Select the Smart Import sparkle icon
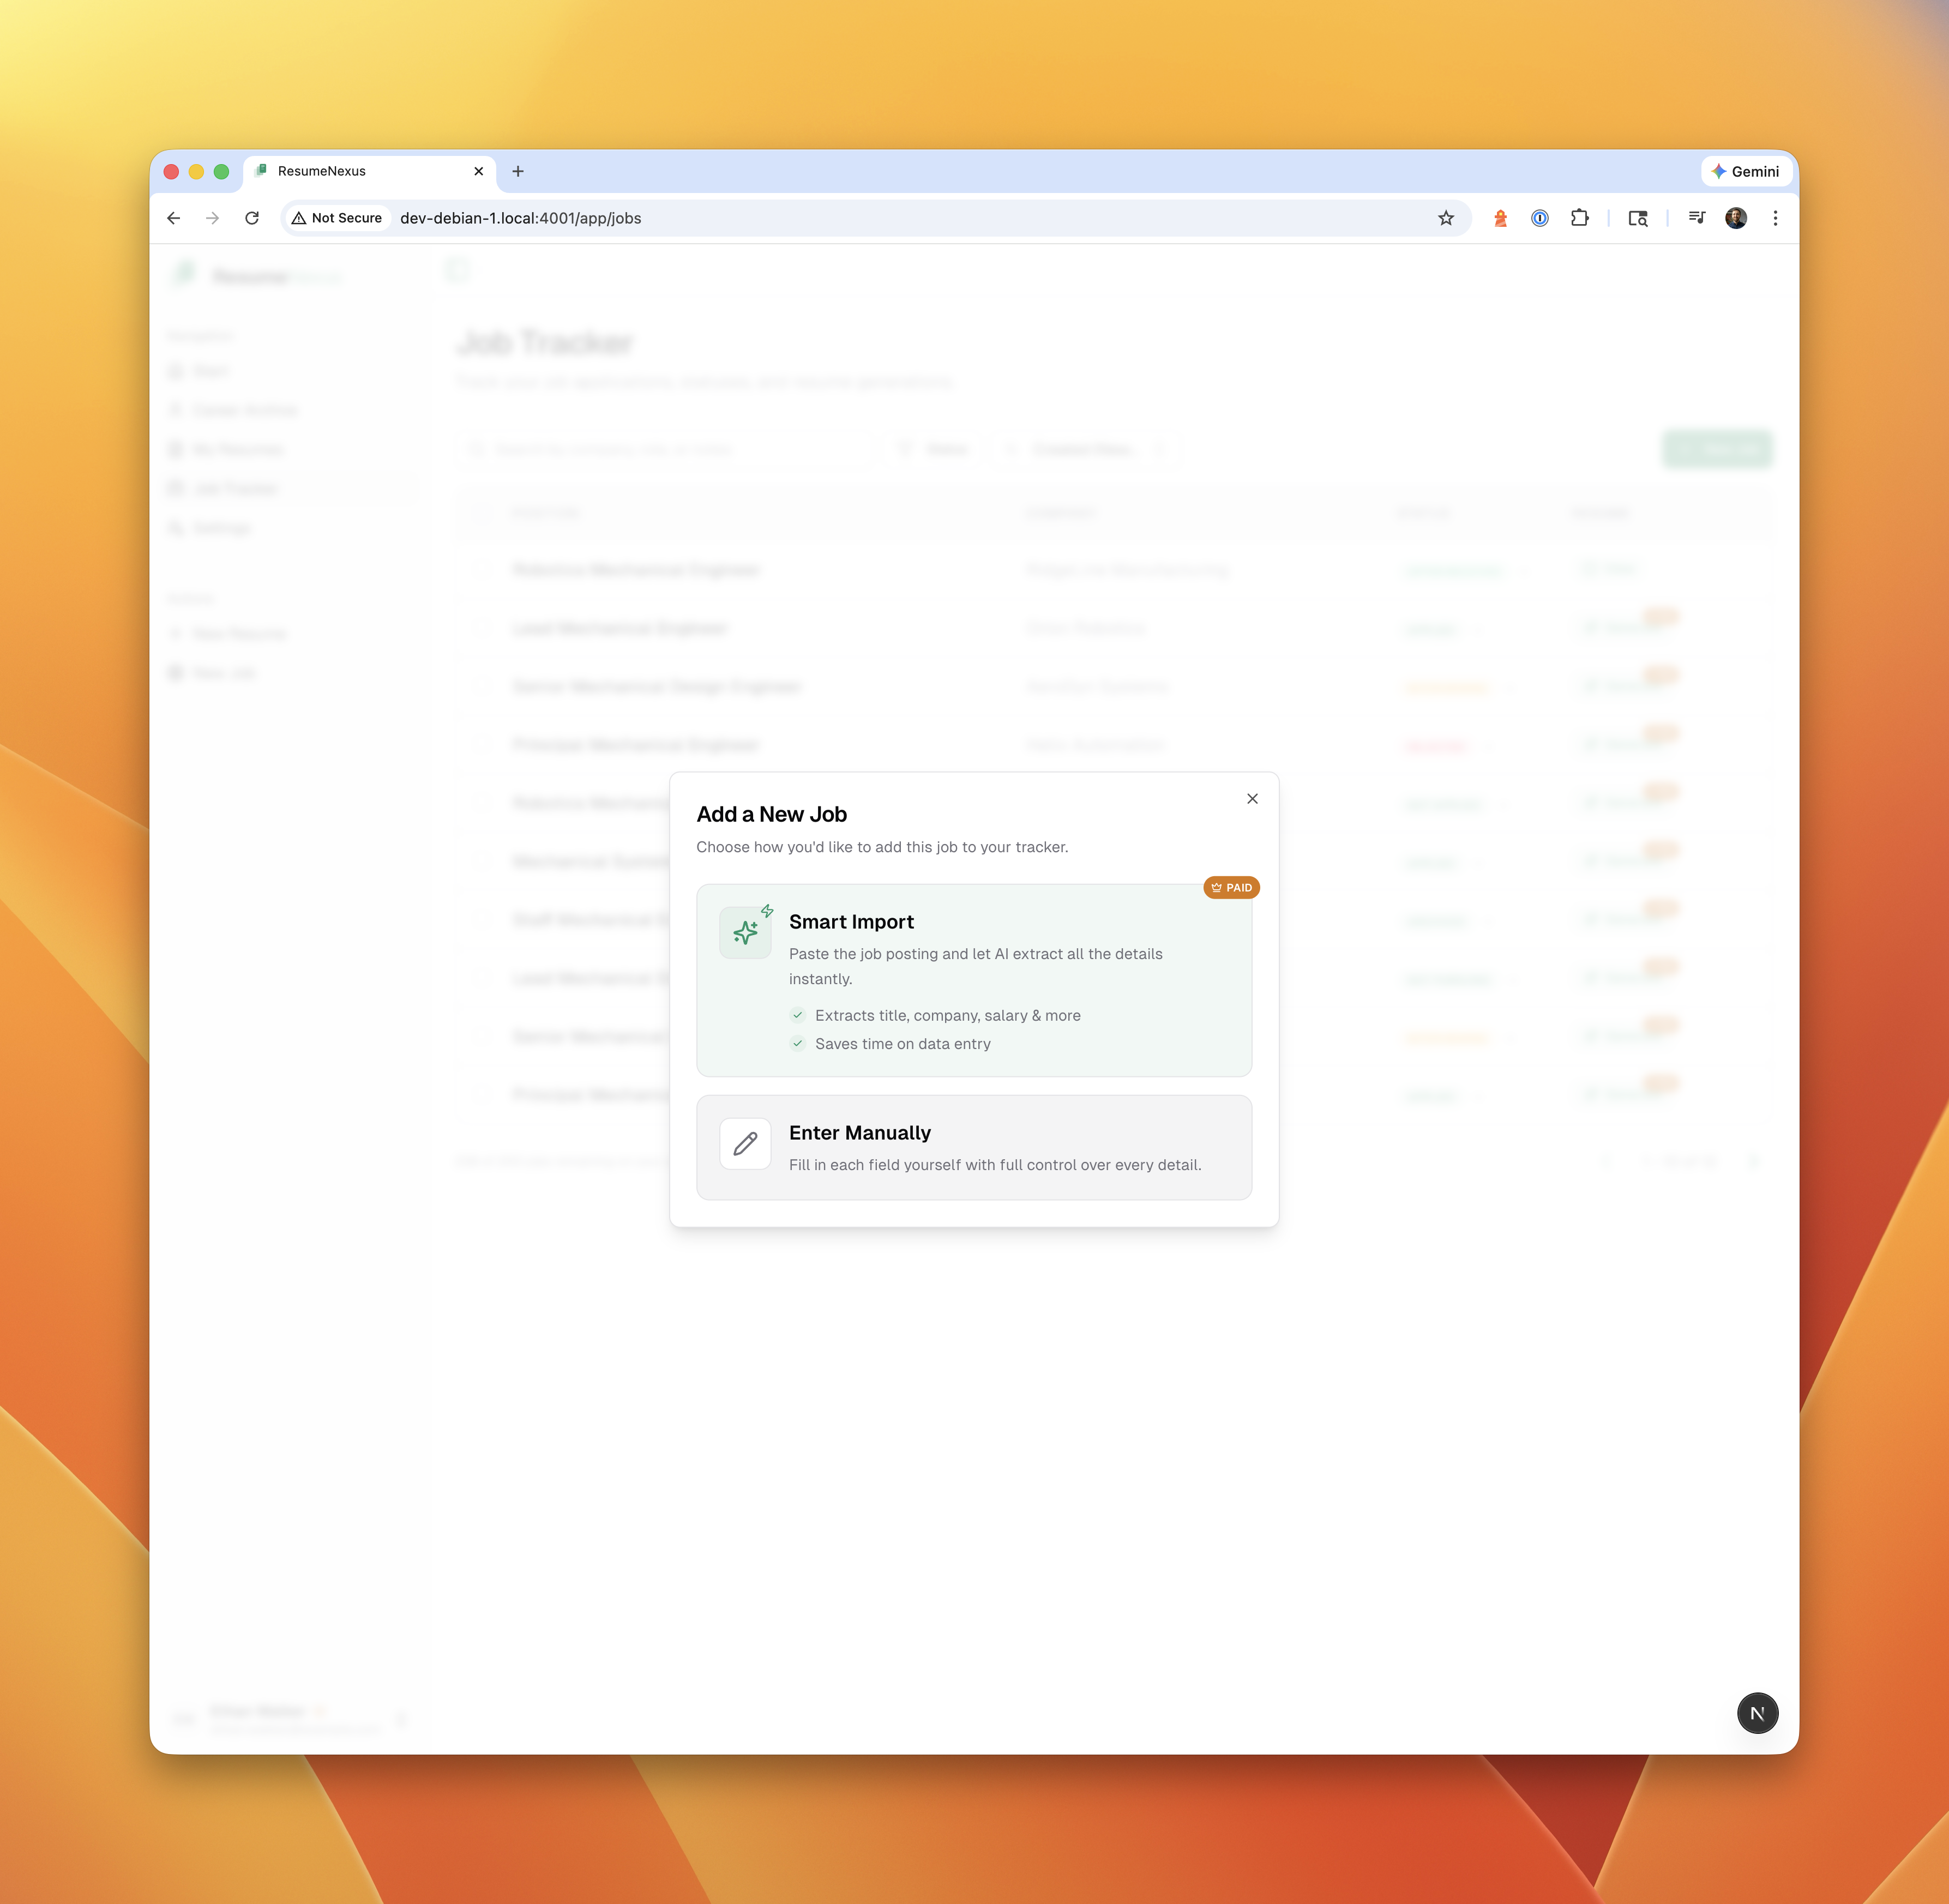Image resolution: width=1949 pixels, height=1904 pixels. [x=745, y=931]
